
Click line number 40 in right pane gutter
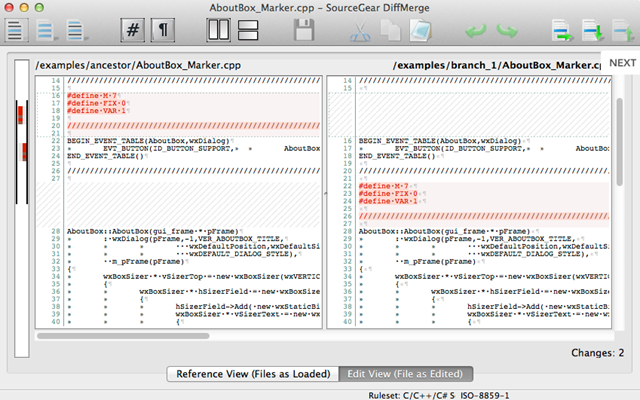coord(347,322)
